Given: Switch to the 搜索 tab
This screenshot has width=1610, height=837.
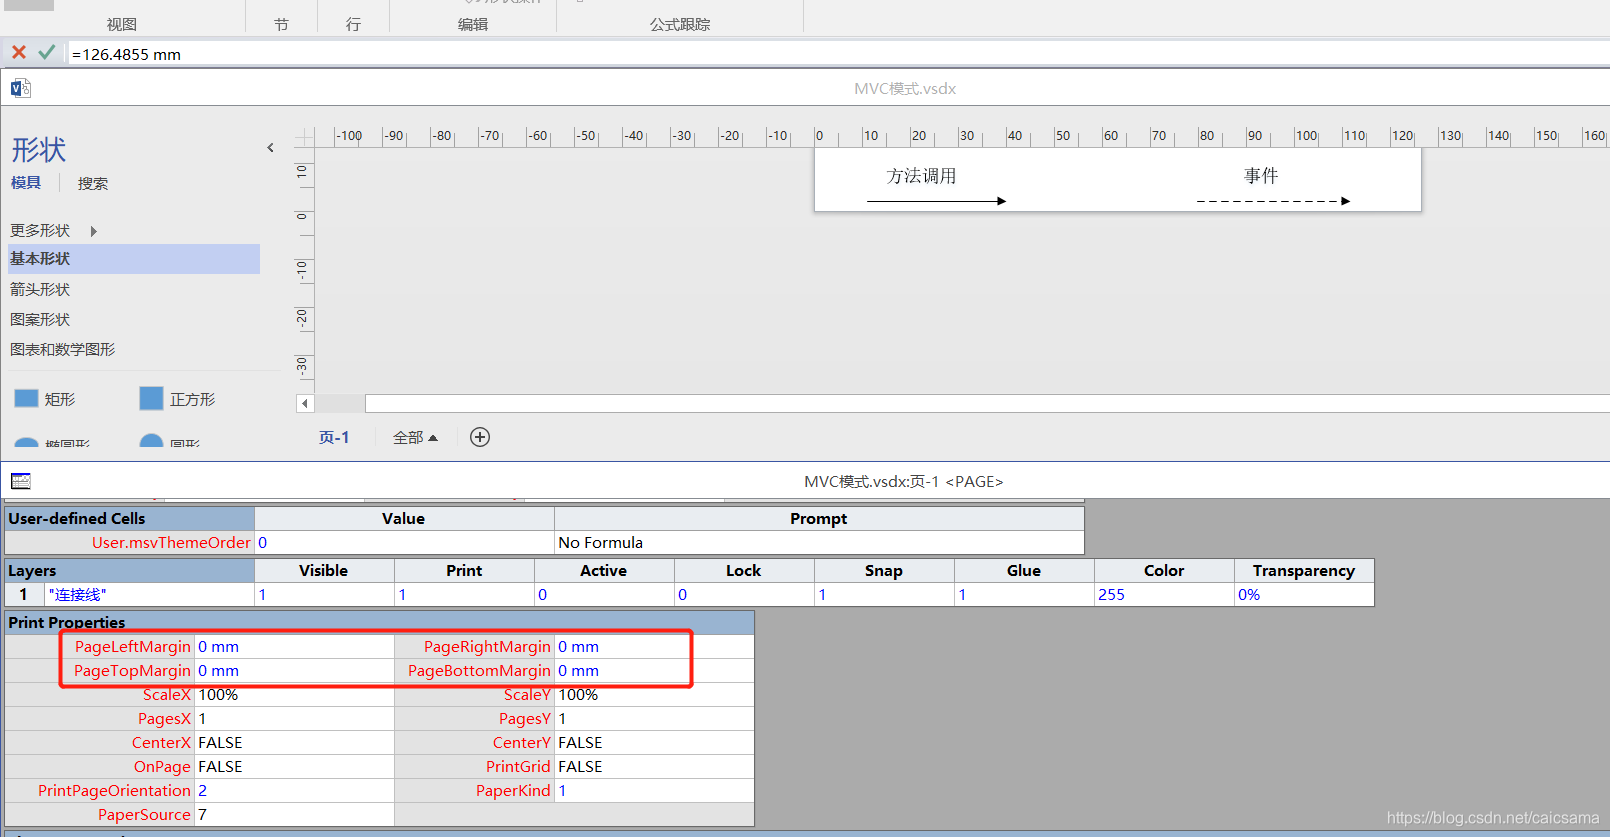Looking at the screenshot, I should [93, 183].
